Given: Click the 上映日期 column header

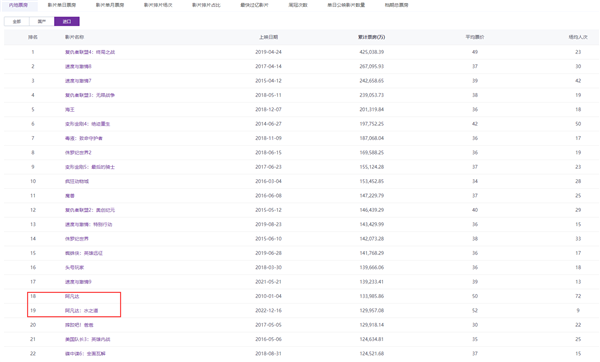Looking at the screenshot, I should point(268,37).
